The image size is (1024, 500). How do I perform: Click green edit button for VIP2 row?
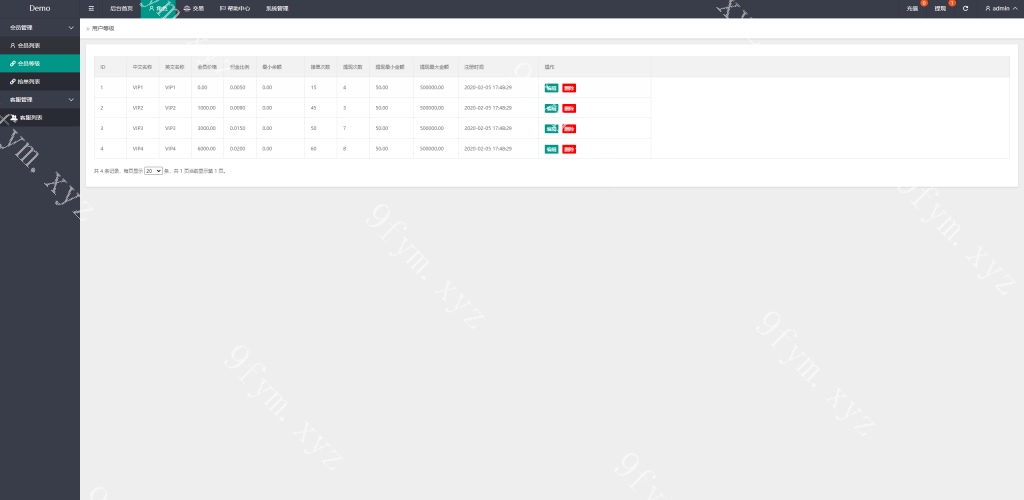[x=551, y=108]
